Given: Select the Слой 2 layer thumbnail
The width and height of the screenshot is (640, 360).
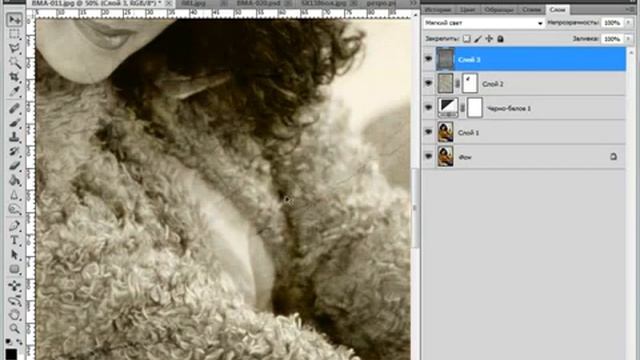Looking at the screenshot, I should coord(445,83).
